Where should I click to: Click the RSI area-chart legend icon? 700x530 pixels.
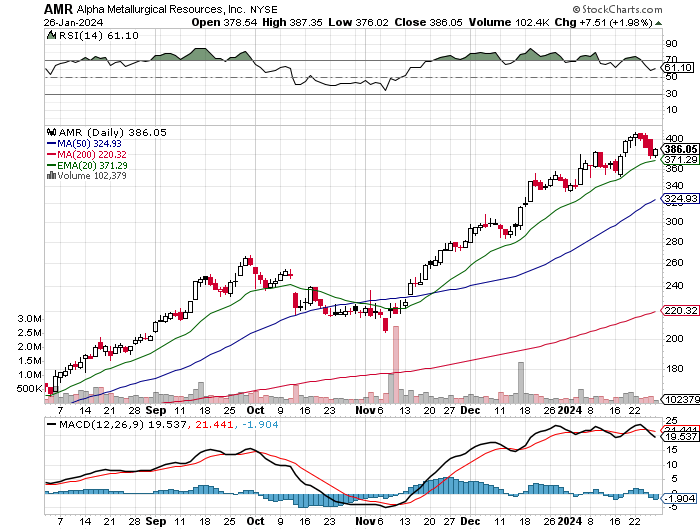(51, 35)
